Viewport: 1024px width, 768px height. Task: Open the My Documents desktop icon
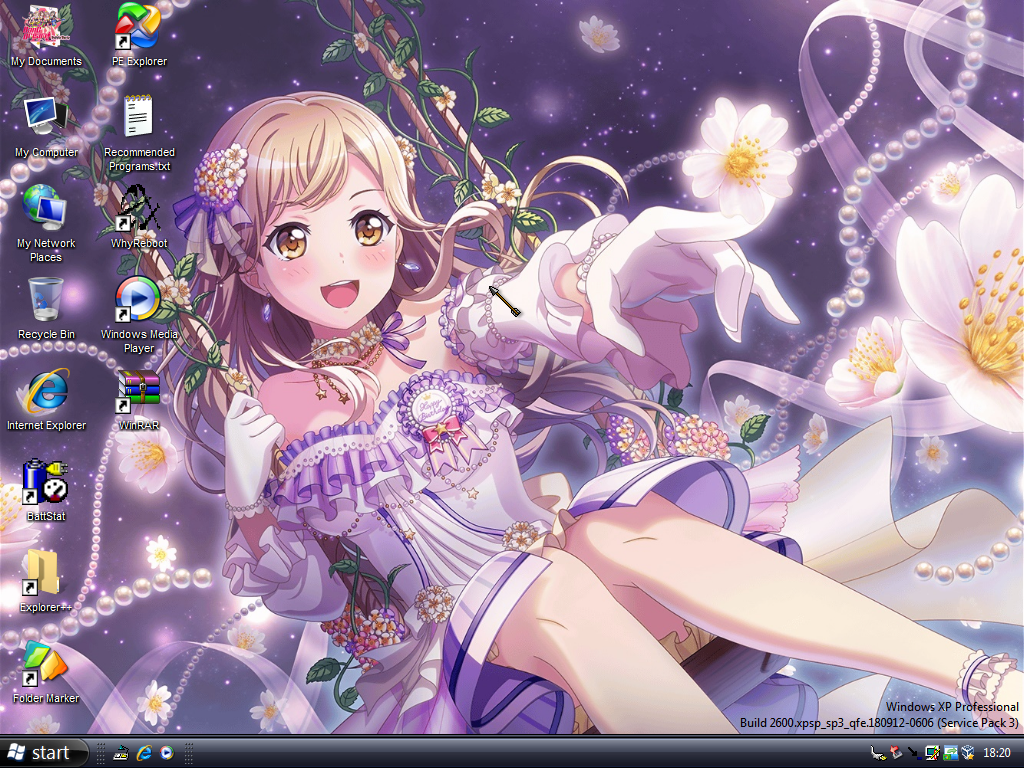click(x=46, y=35)
